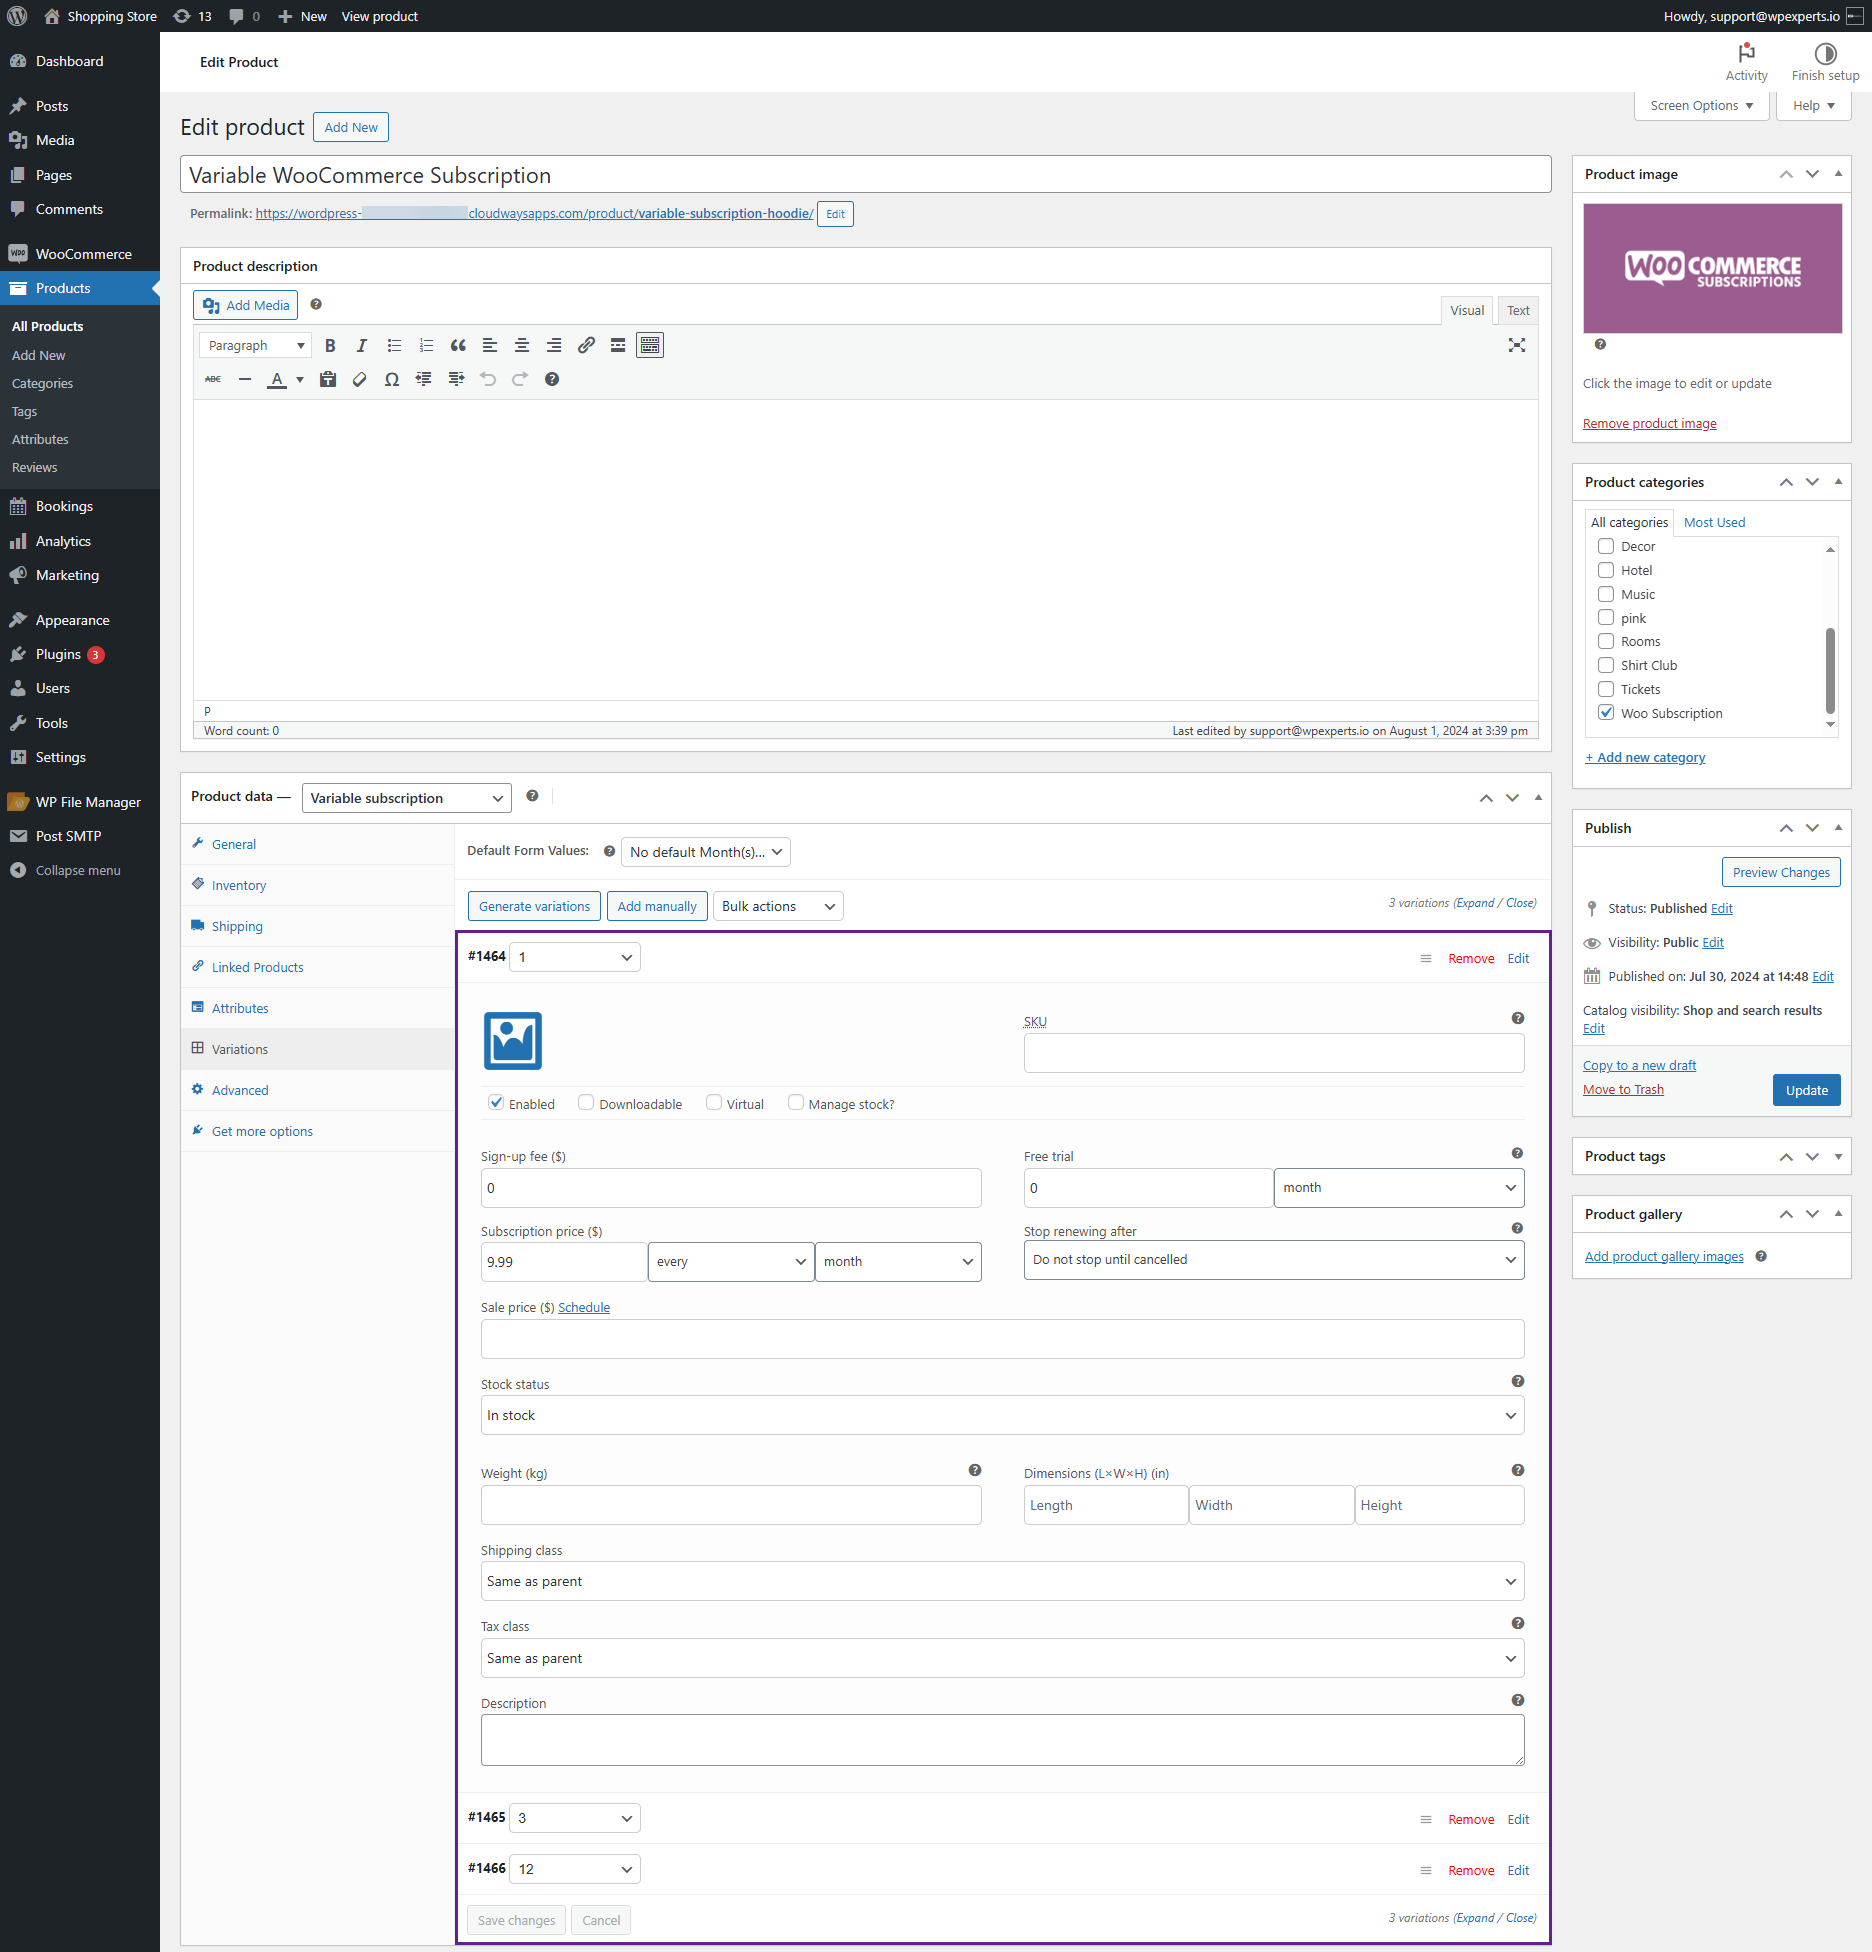Insert a horizontal line
Image resolution: width=1872 pixels, height=1952 pixels.
pyautogui.click(x=245, y=379)
